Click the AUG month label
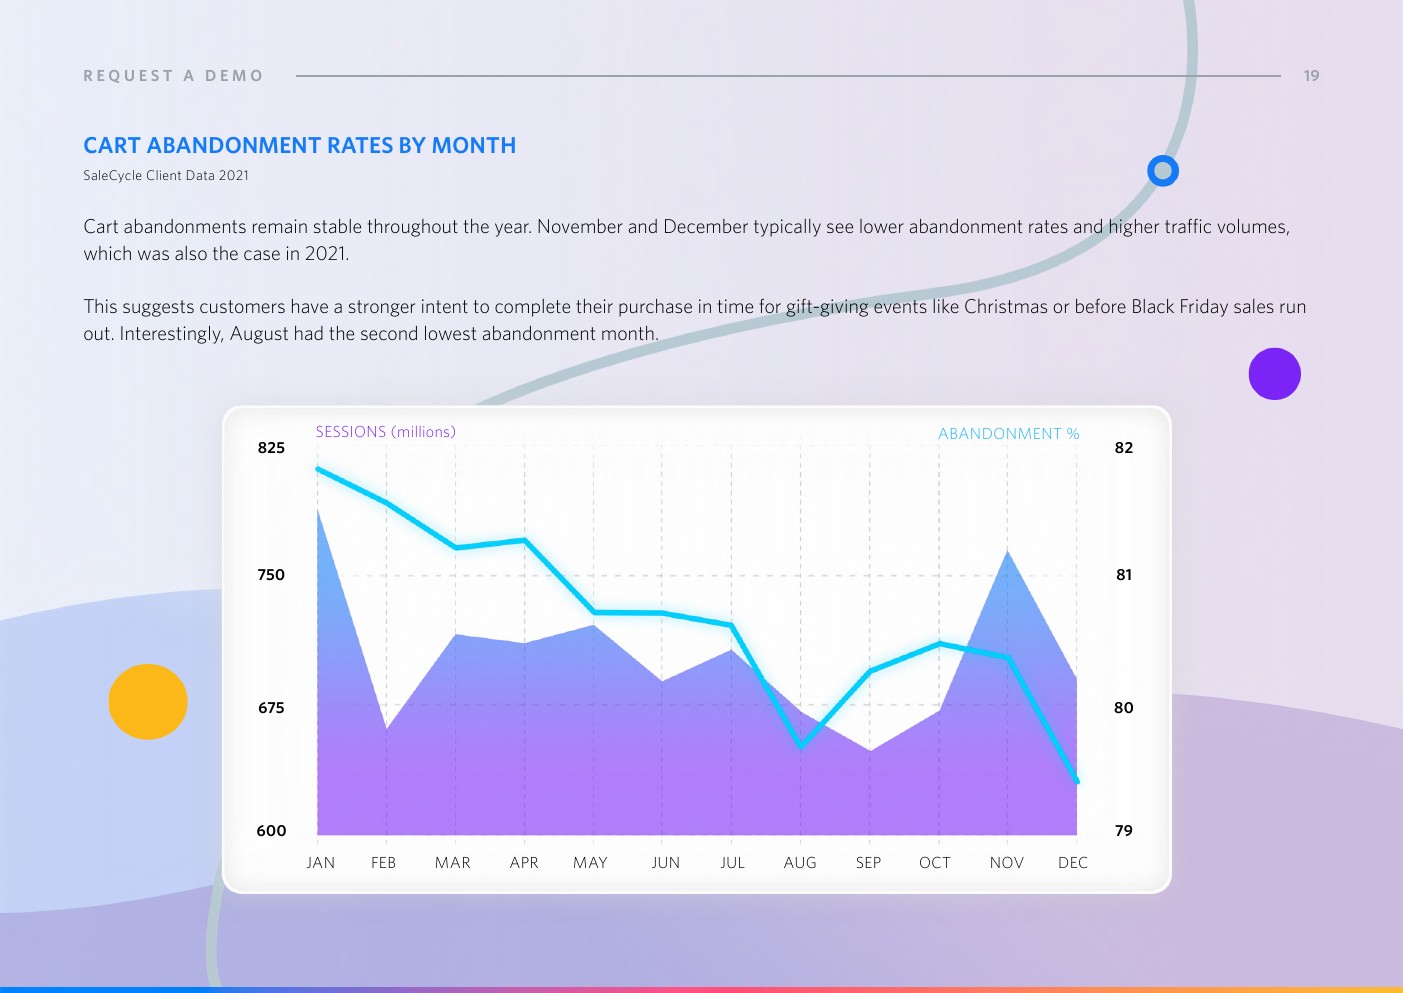Screen dimensions: 1403x993 (x=800, y=863)
